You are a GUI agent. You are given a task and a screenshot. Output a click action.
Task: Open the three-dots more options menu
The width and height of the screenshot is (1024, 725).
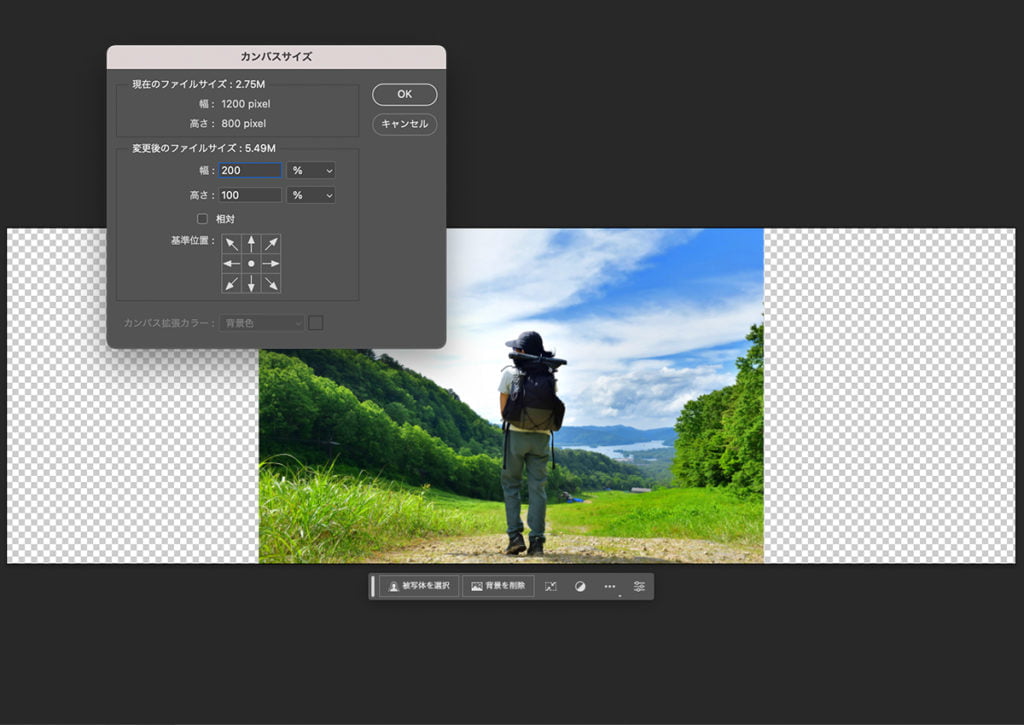pos(610,586)
